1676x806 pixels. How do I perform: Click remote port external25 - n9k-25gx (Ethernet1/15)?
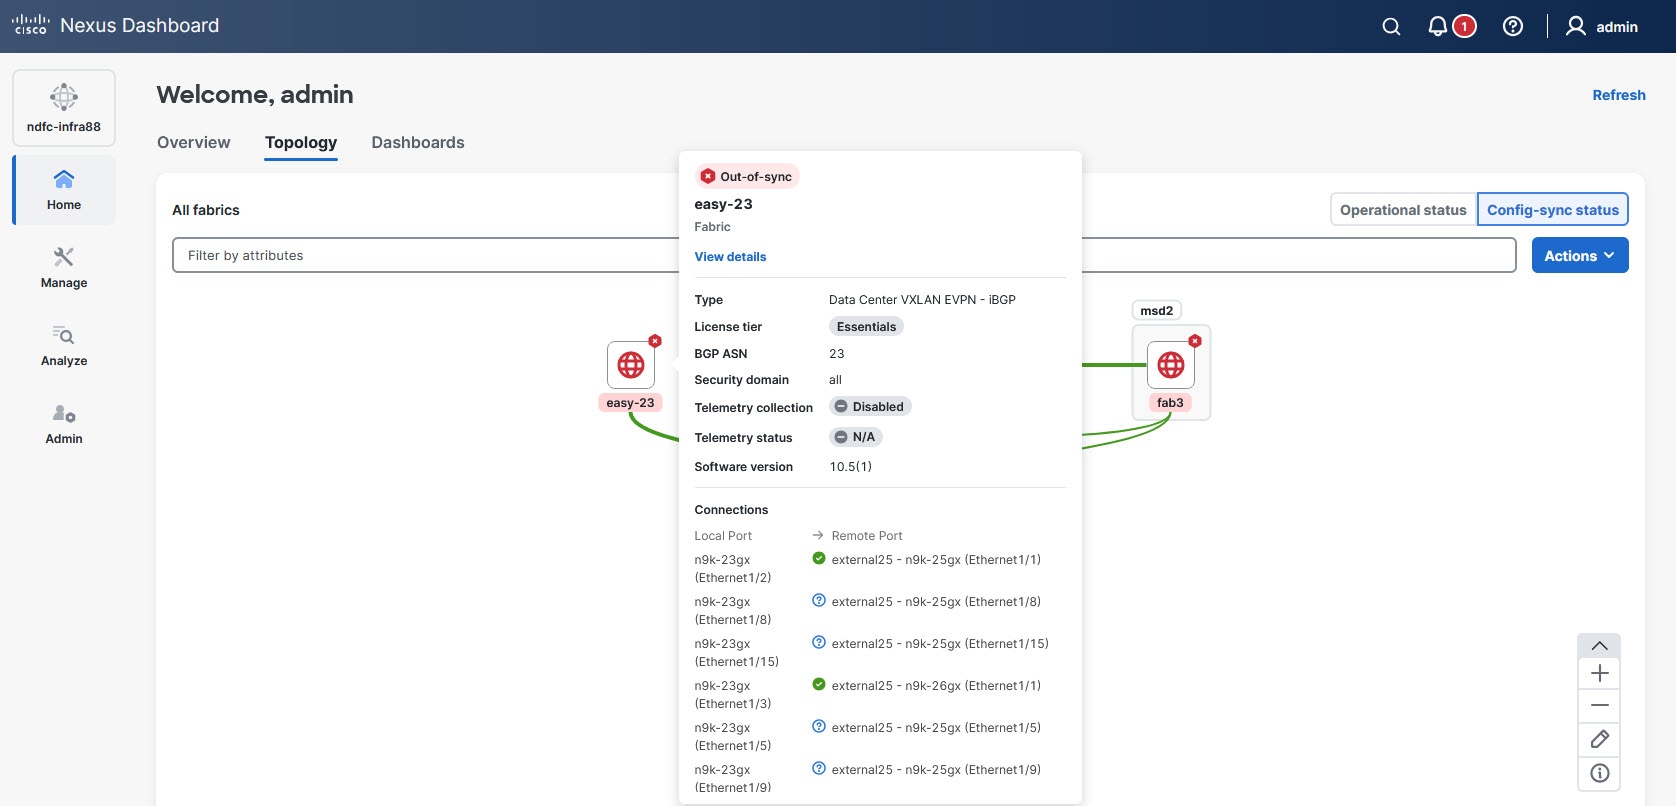coord(940,644)
